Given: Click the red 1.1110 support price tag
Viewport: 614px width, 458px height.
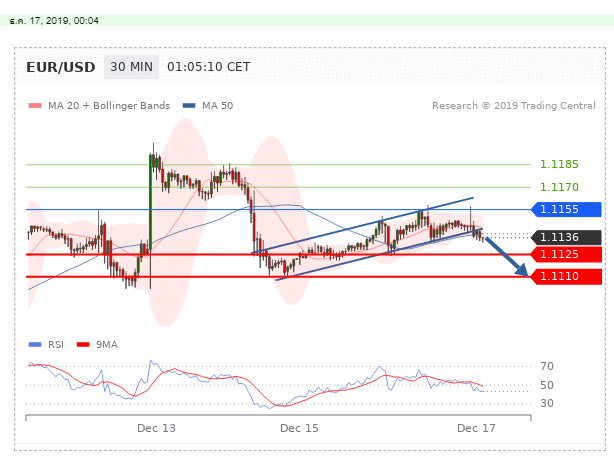Looking at the screenshot, I should tap(566, 277).
